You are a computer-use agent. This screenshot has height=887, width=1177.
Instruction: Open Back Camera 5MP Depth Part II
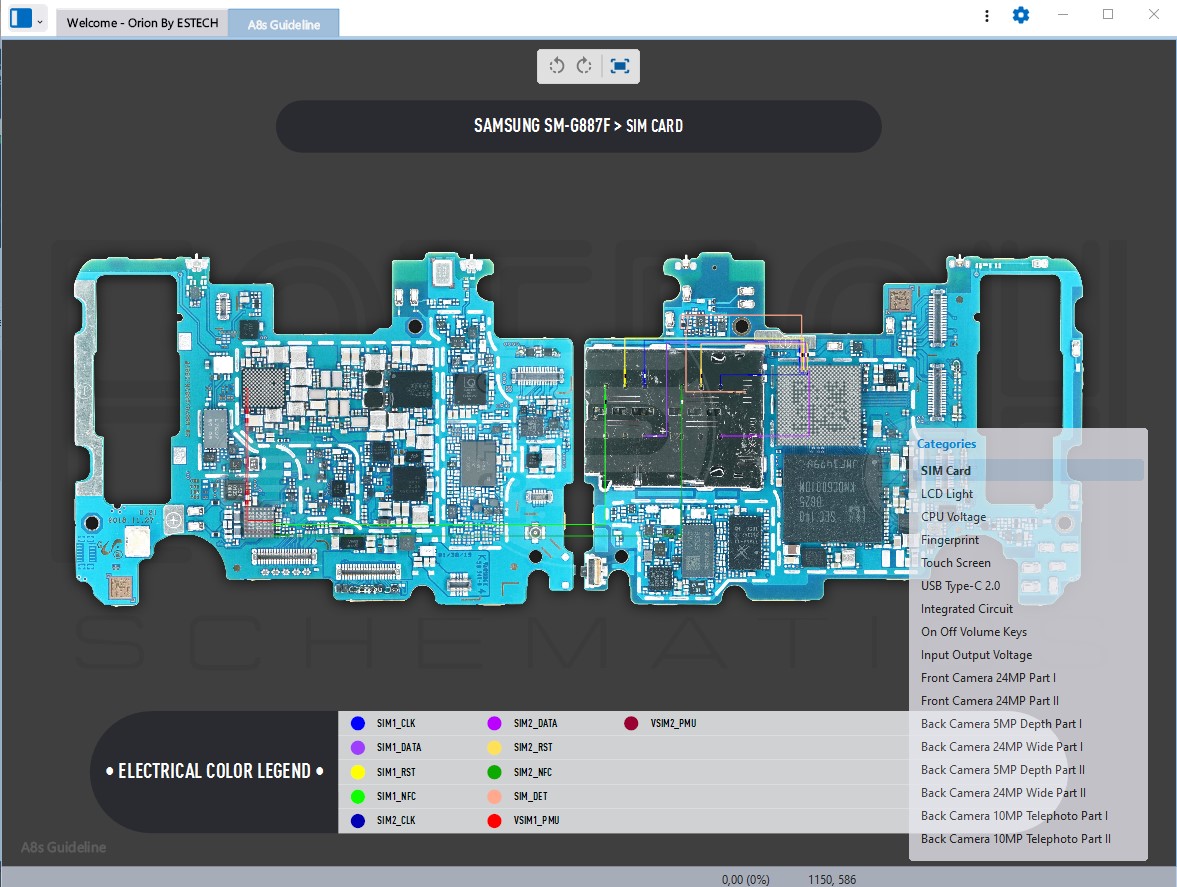coord(1003,770)
